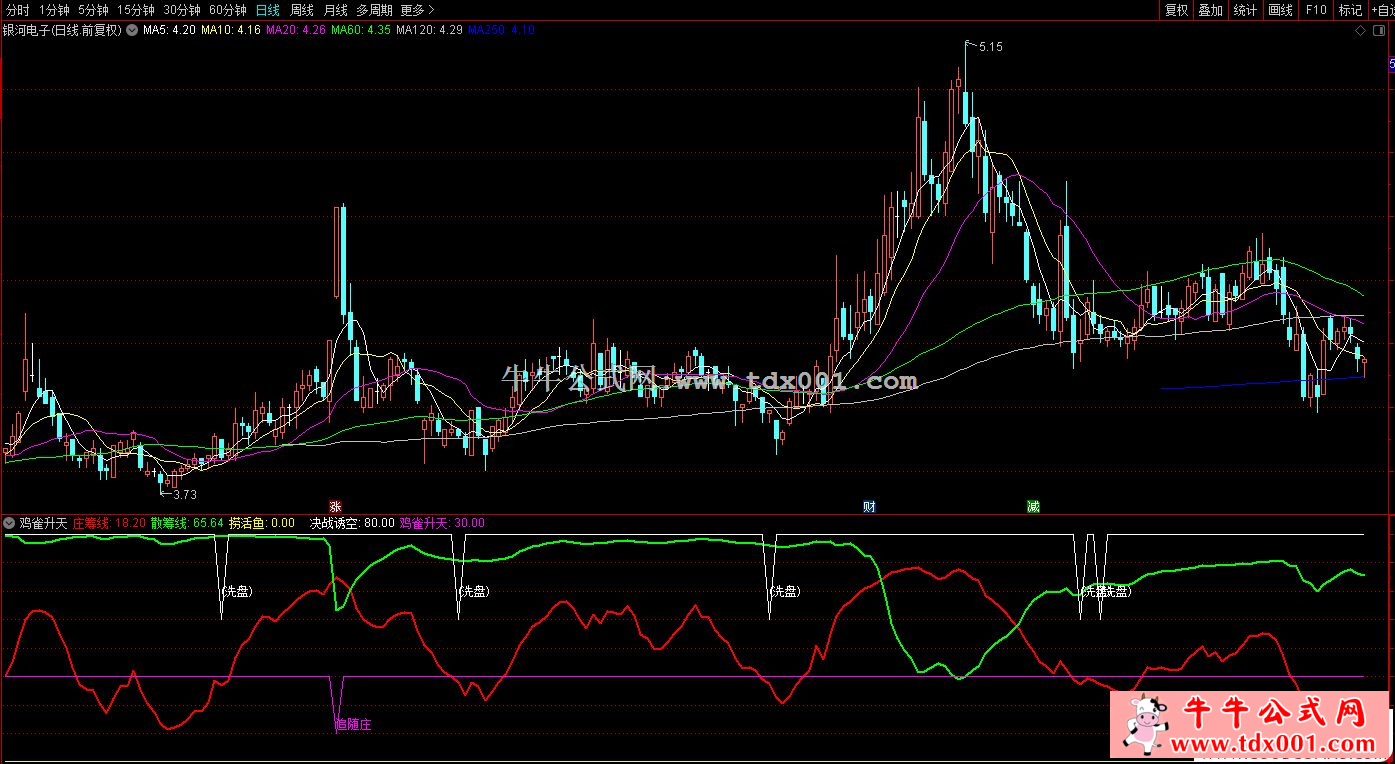The height and width of the screenshot is (764, 1395).
Task: Click the 3.73 low price label
Action: pyautogui.click(x=185, y=494)
